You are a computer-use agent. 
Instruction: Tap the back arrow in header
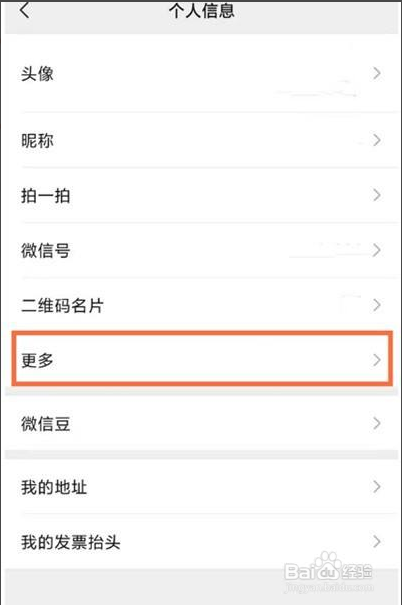24,9
